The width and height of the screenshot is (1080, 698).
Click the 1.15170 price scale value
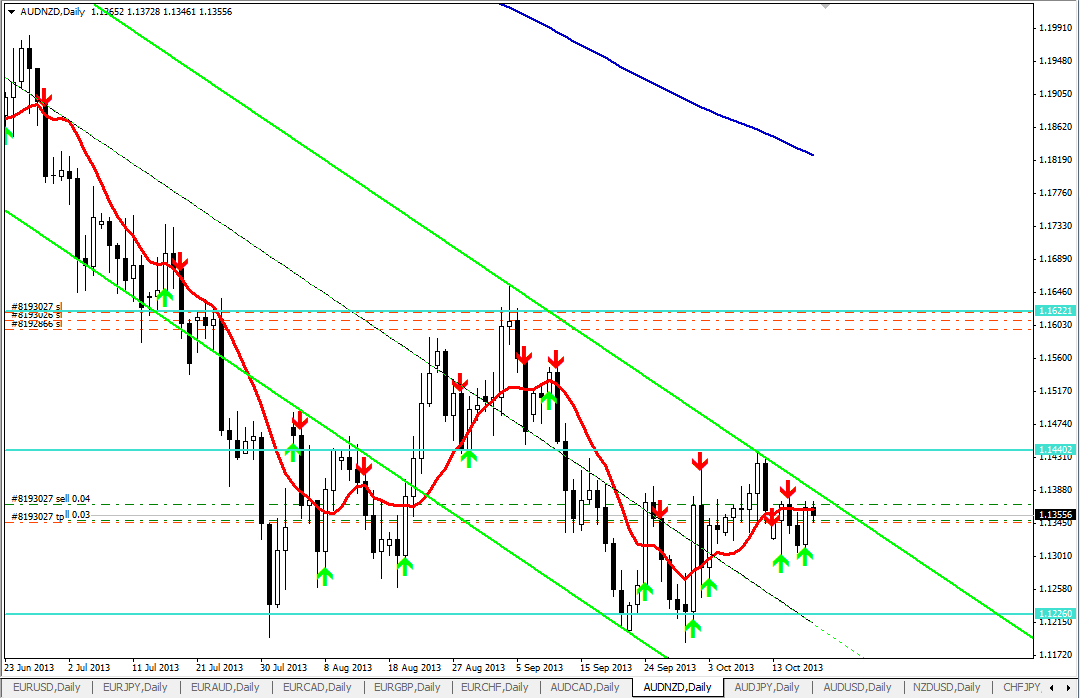1055,391
